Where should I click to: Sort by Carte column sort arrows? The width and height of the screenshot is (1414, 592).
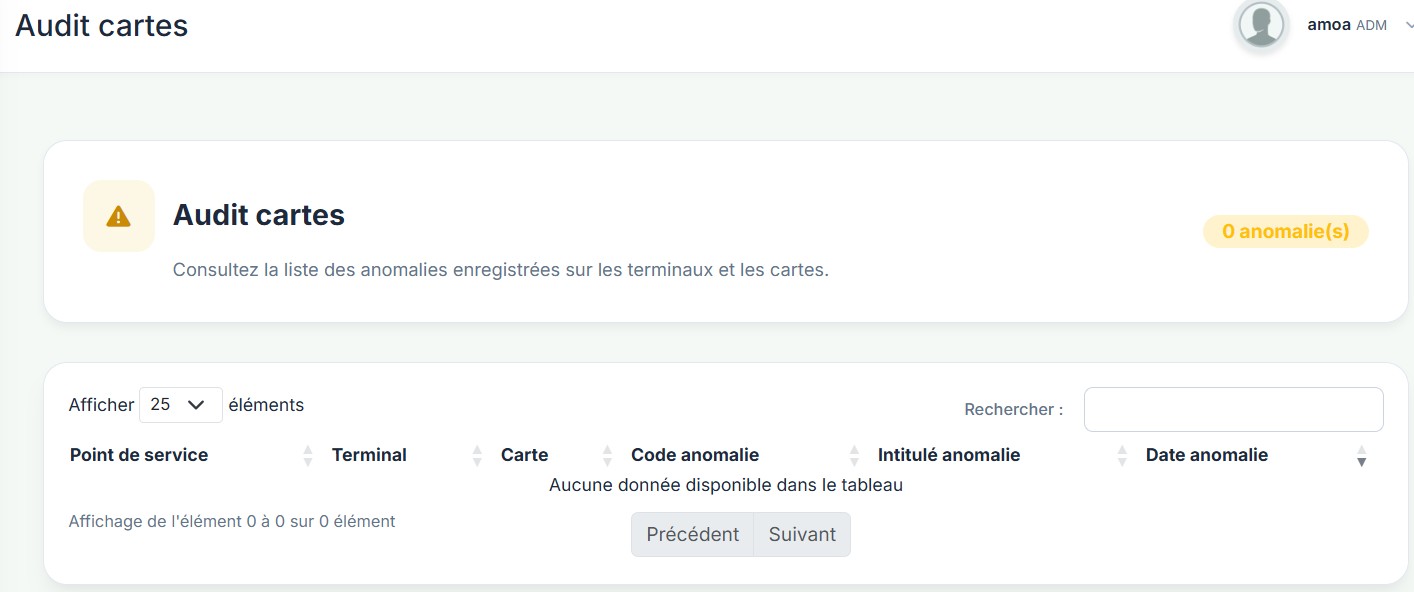[607, 456]
